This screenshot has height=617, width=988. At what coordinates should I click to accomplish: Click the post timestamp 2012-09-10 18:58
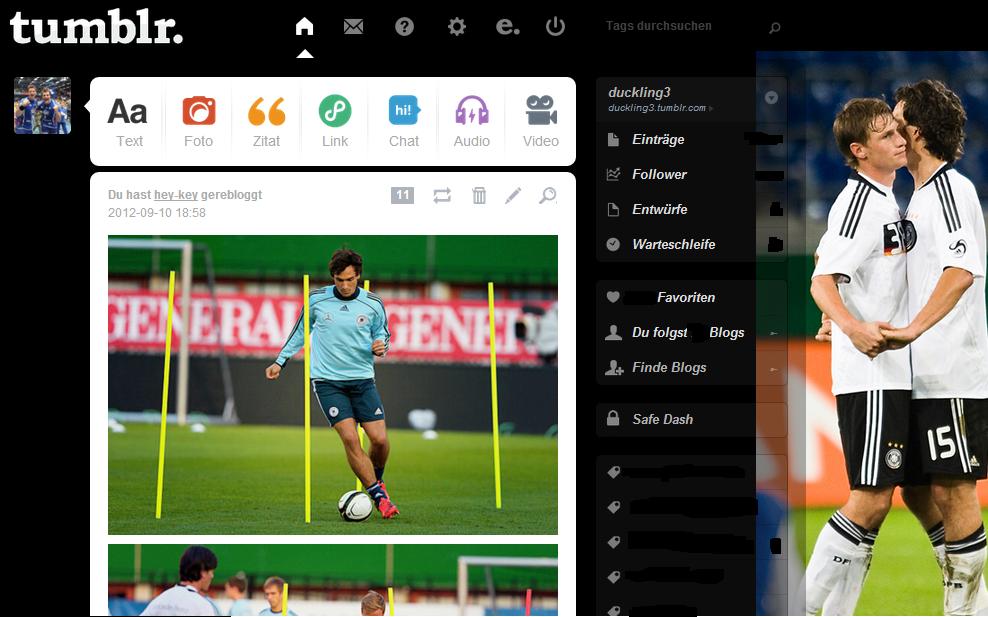157,212
